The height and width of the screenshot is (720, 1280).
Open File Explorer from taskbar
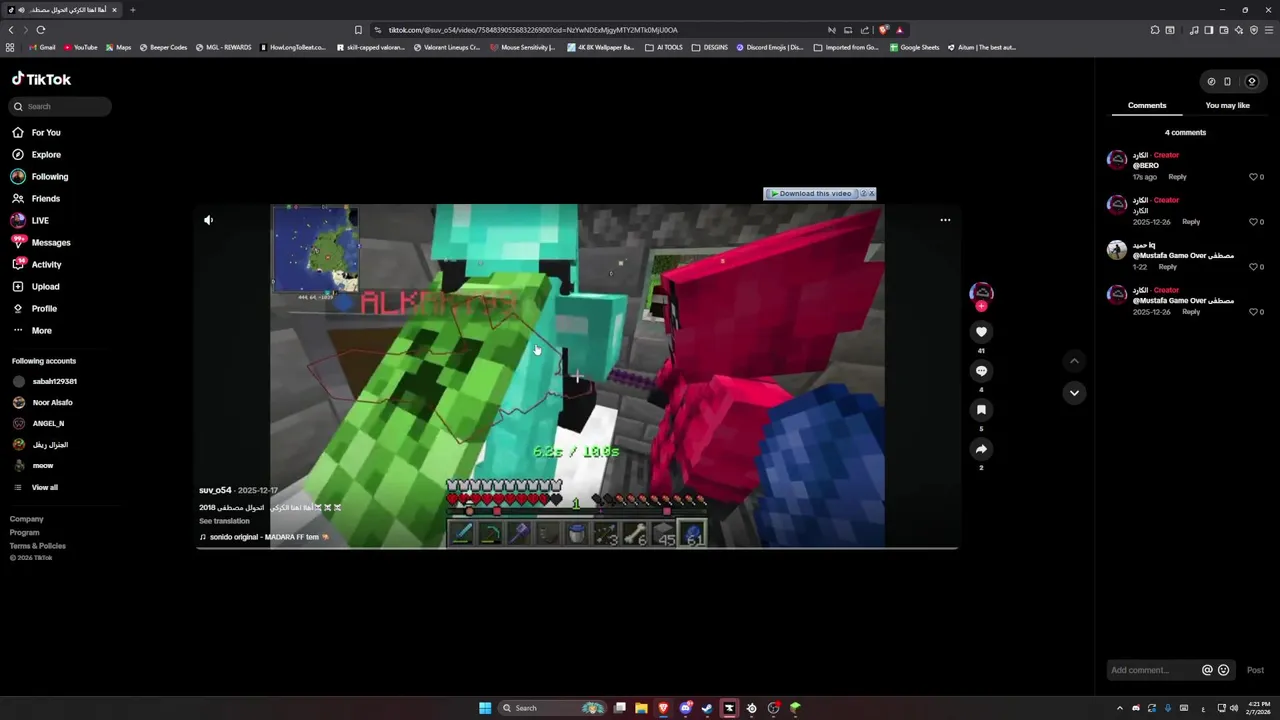[641, 708]
